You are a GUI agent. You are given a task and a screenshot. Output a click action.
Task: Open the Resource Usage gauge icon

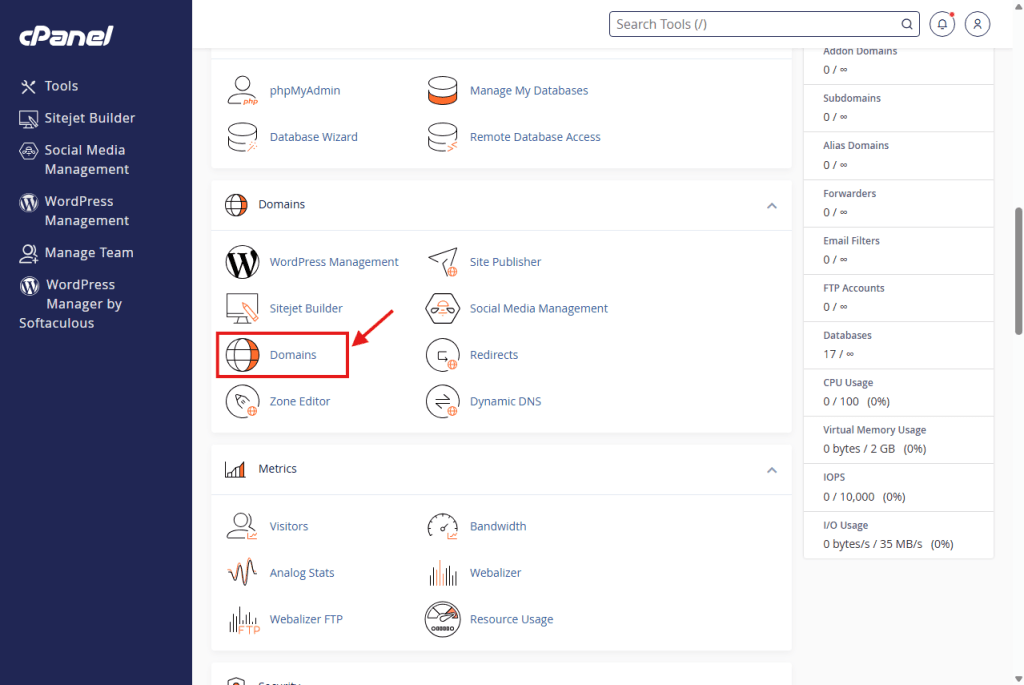pyautogui.click(x=442, y=619)
